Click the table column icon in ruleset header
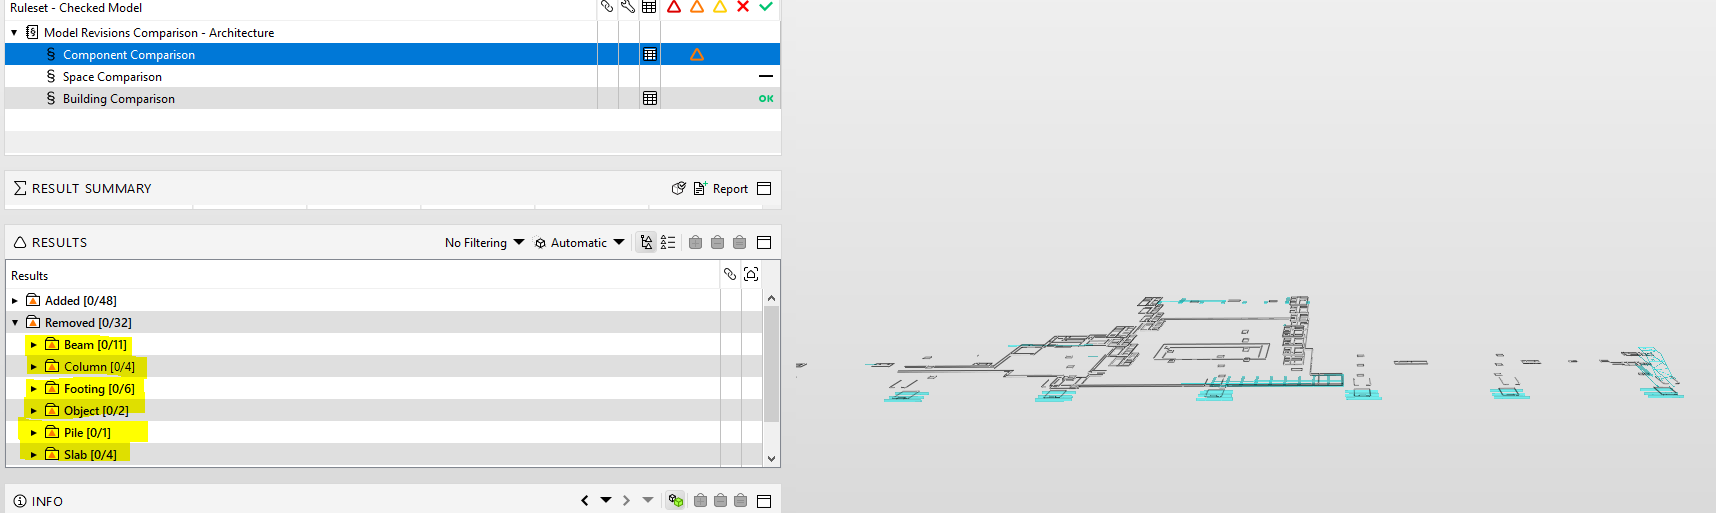 (x=650, y=7)
